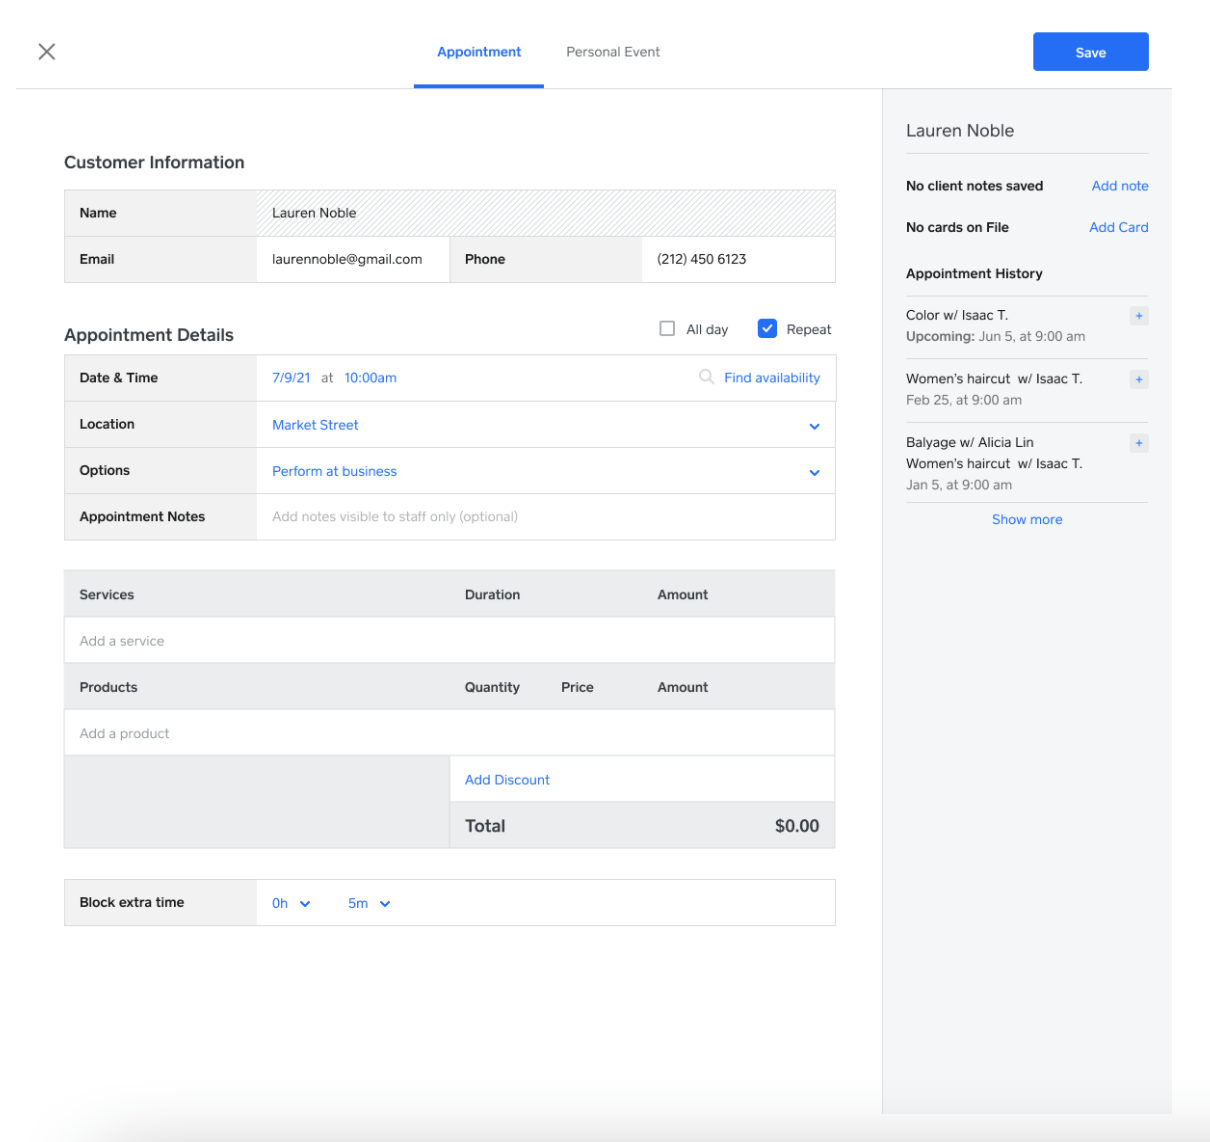Click the plus icon on Color w/ Isaac T.
The image size is (1210, 1142).
tap(1139, 315)
